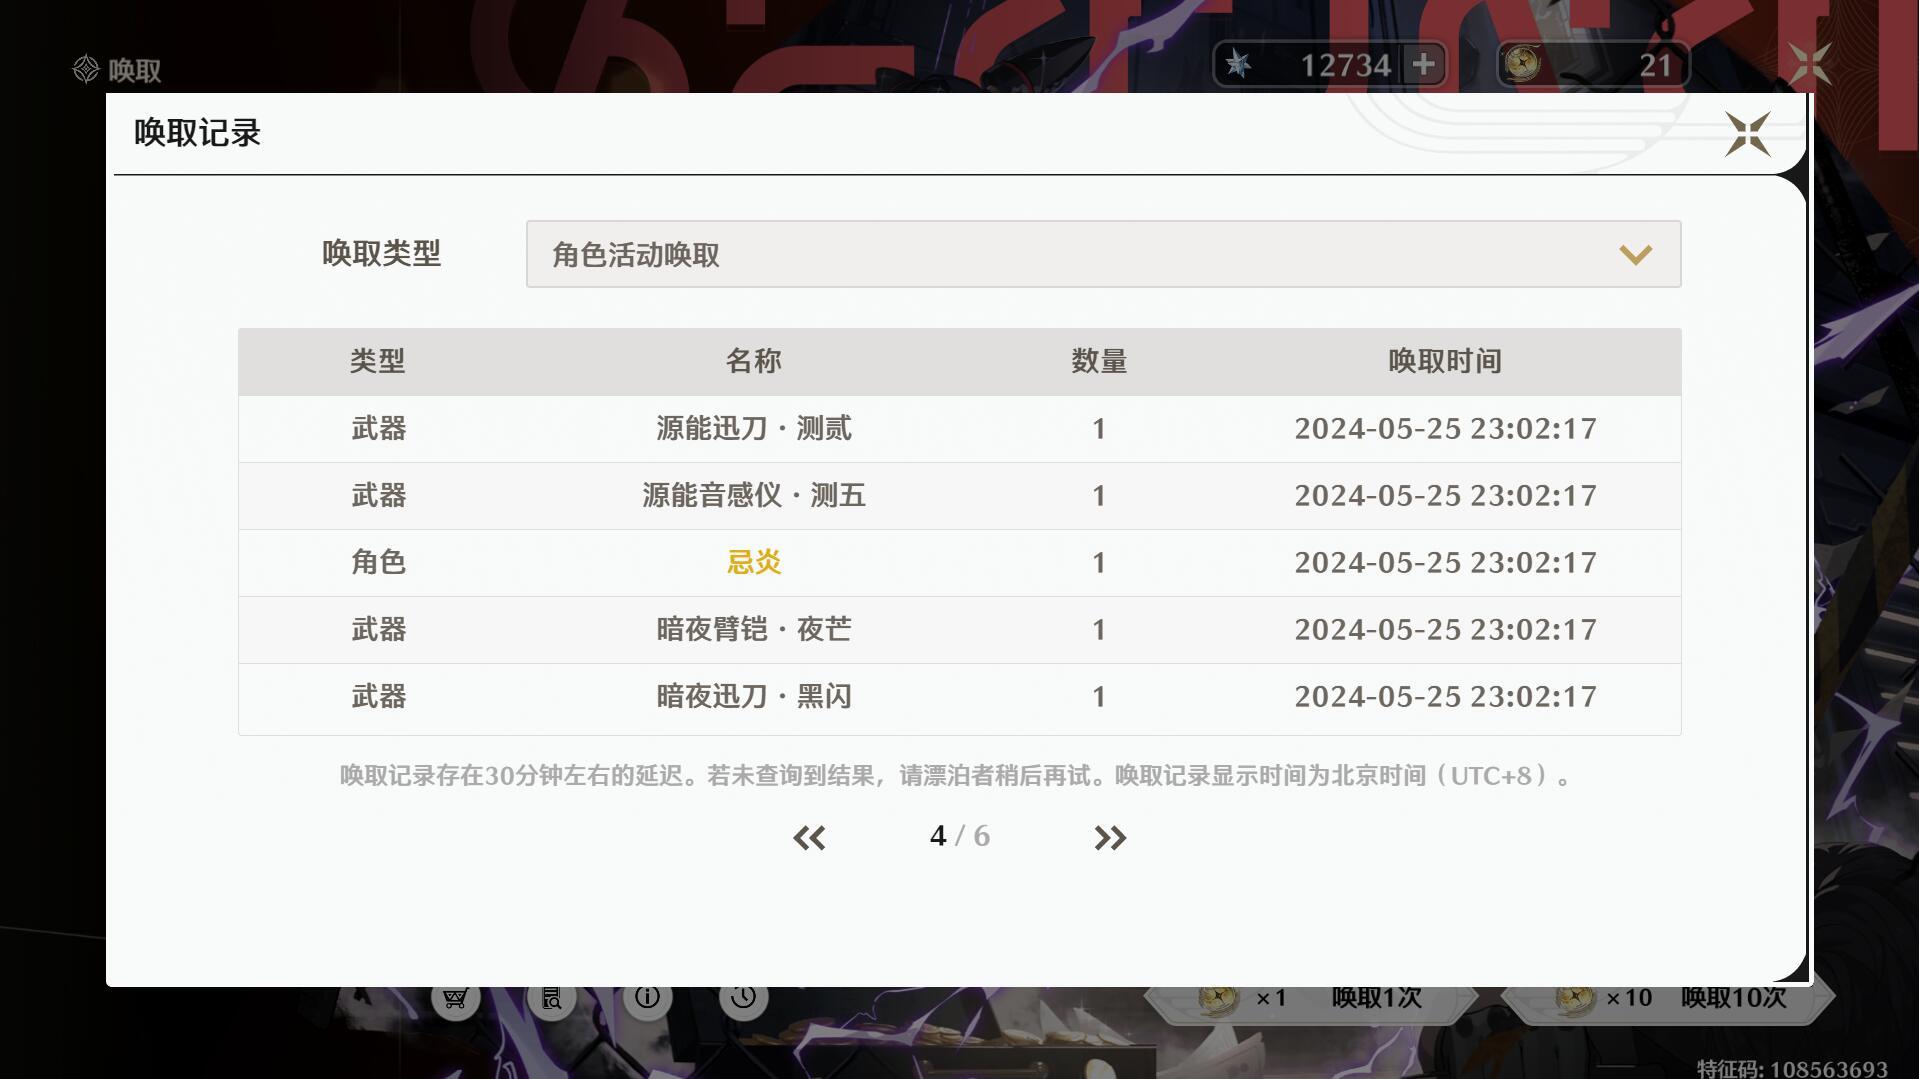
Task: Click 武器 type in the 源能音感仪・测五 row
Action: pyautogui.click(x=378, y=496)
